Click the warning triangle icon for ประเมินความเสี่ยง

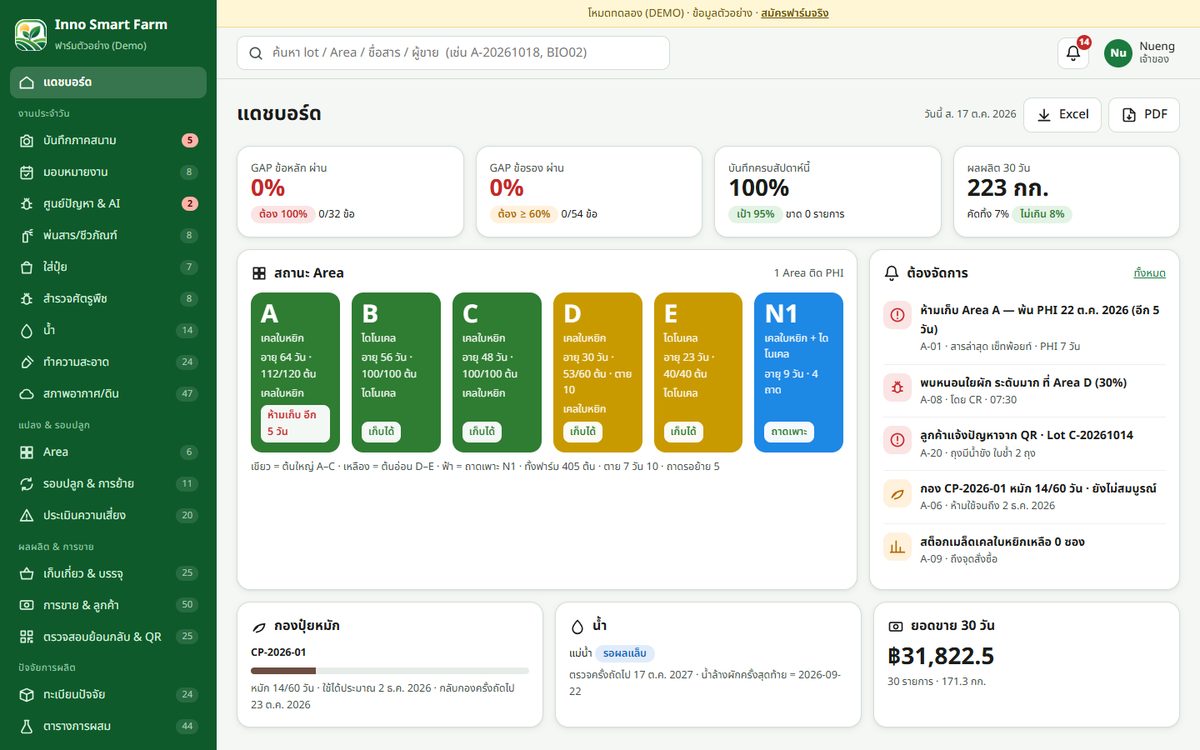tap(27, 515)
